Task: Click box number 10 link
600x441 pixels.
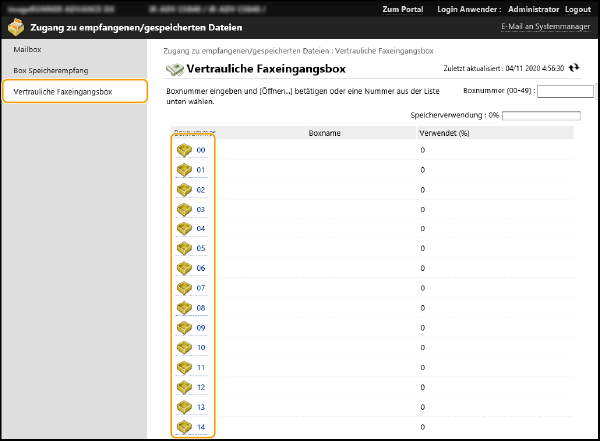Action: (201, 348)
